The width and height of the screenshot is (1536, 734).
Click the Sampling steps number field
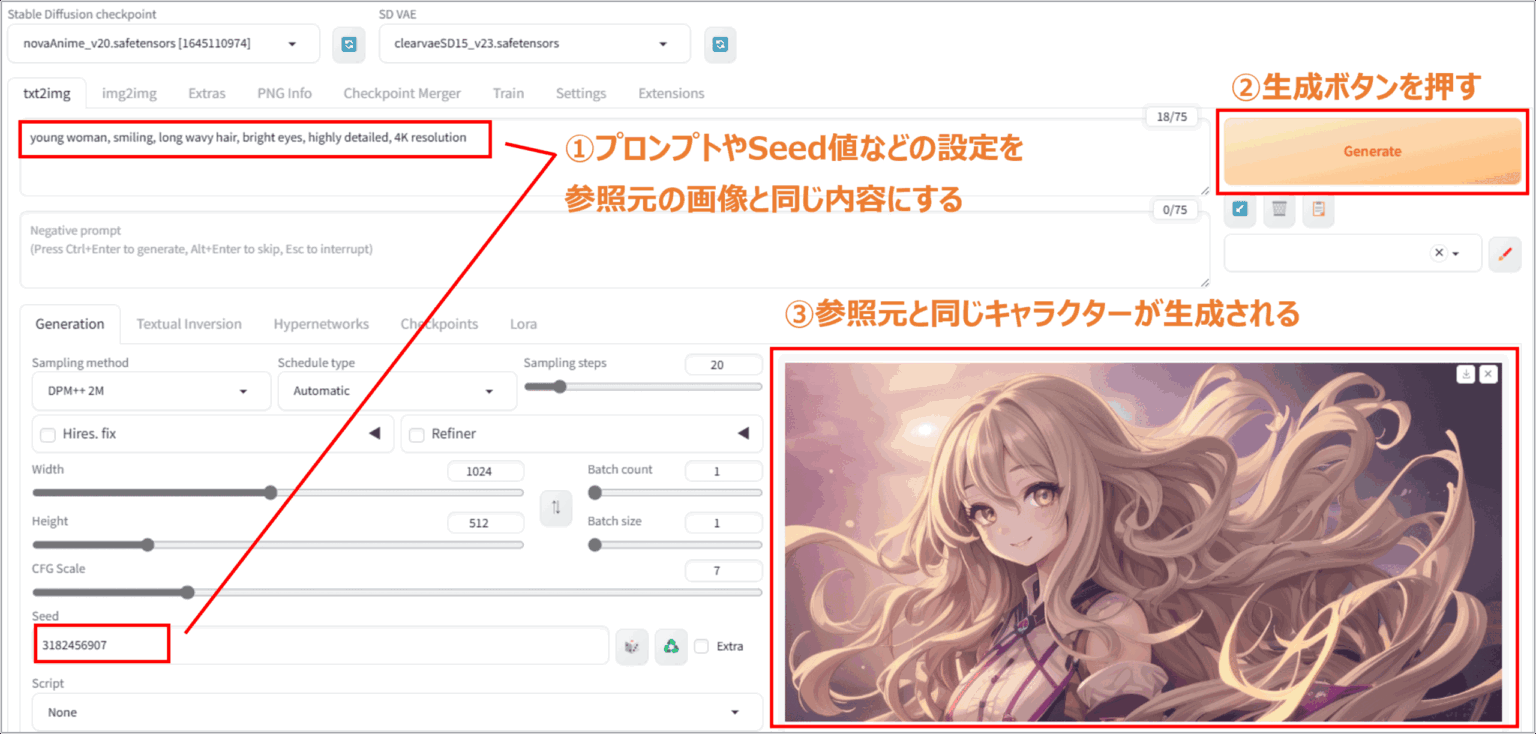point(723,365)
